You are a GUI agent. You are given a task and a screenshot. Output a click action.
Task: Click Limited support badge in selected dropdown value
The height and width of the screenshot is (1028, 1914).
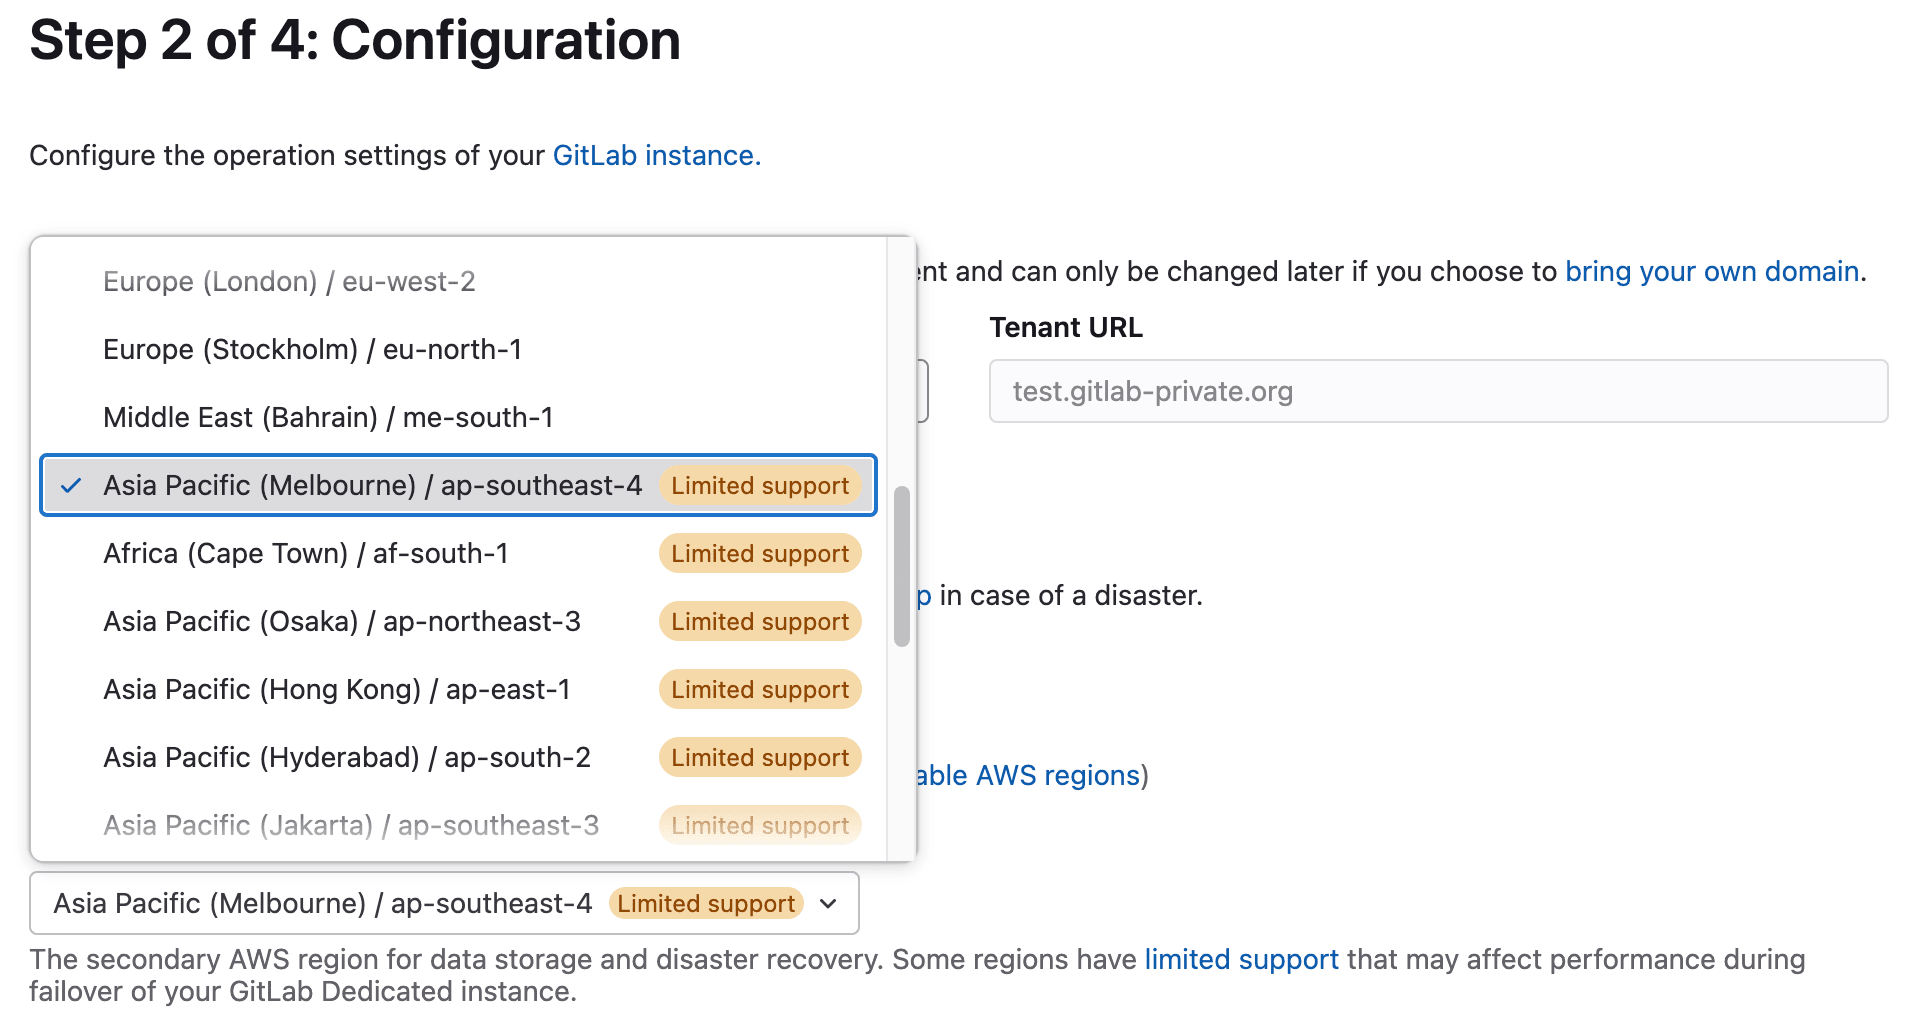706,904
